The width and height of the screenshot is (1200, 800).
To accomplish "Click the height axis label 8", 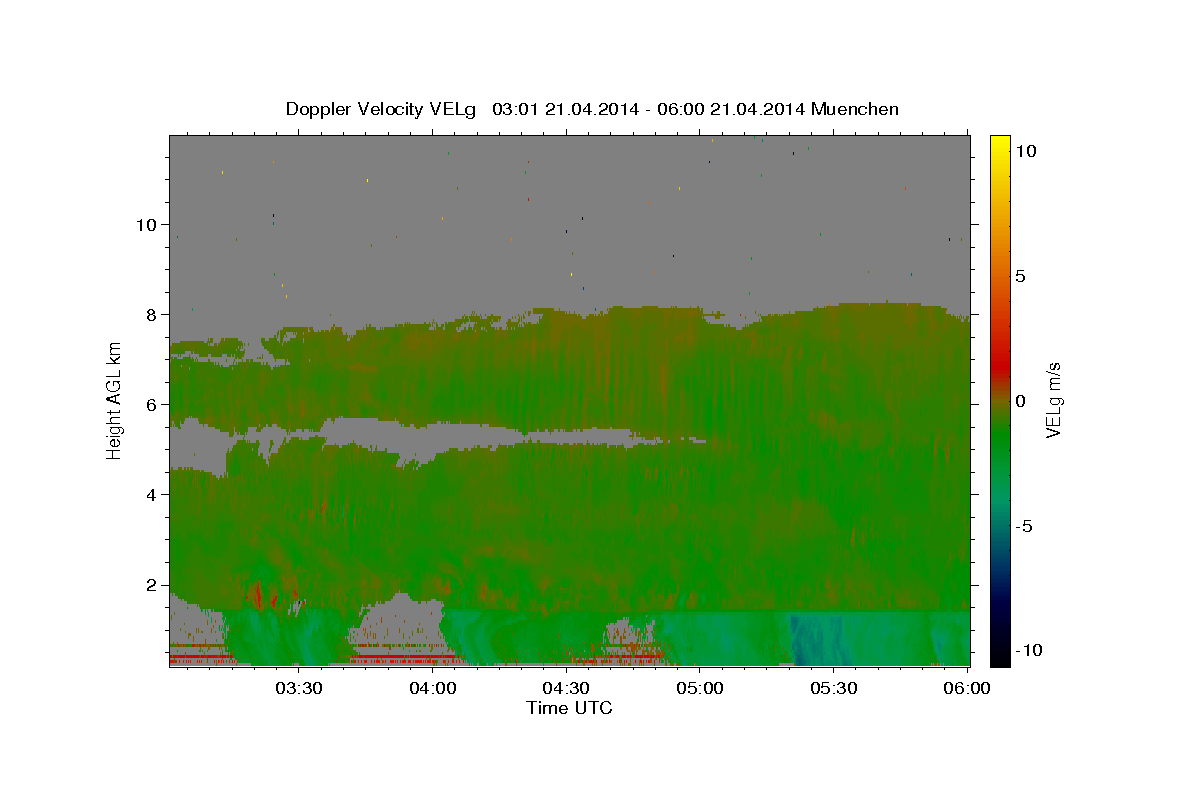I will click(151, 314).
